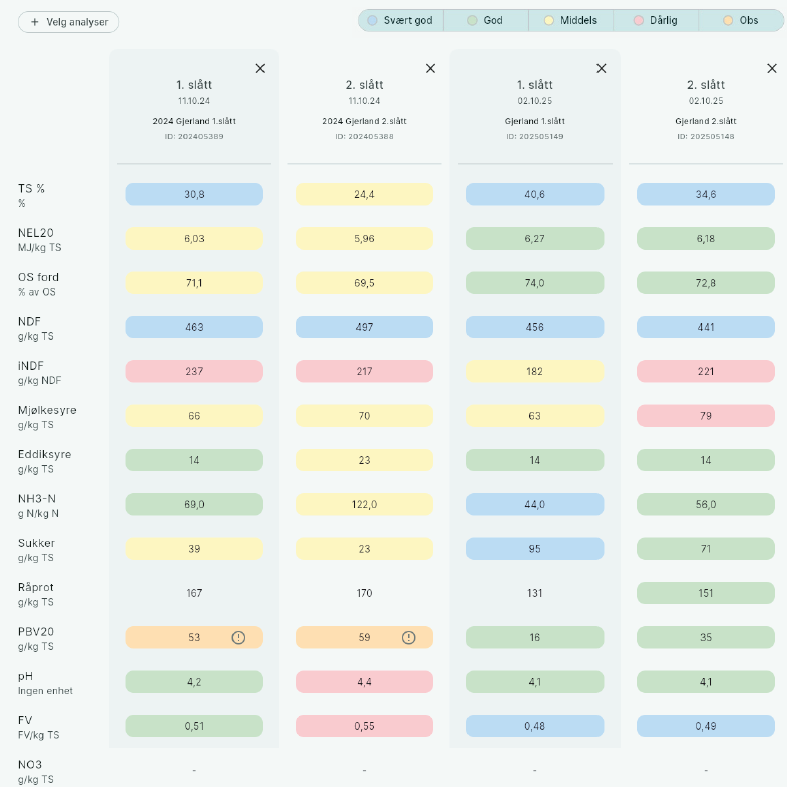This screenshot has width=787, height=787.
Task: Toggle the God legend filter
Action: click(x=486, y=20)
